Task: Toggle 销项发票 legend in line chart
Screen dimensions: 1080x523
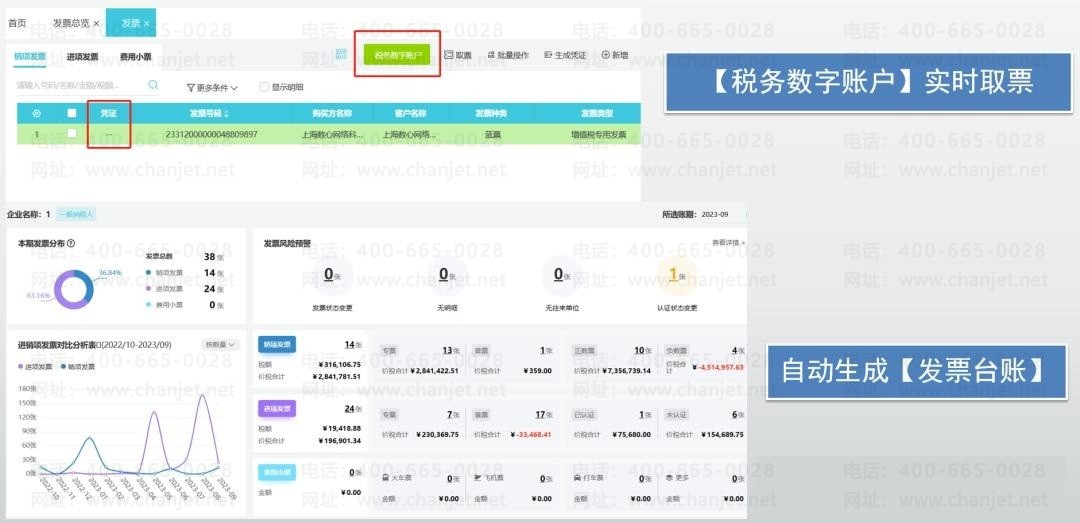Action: click(x=77, y=367)
